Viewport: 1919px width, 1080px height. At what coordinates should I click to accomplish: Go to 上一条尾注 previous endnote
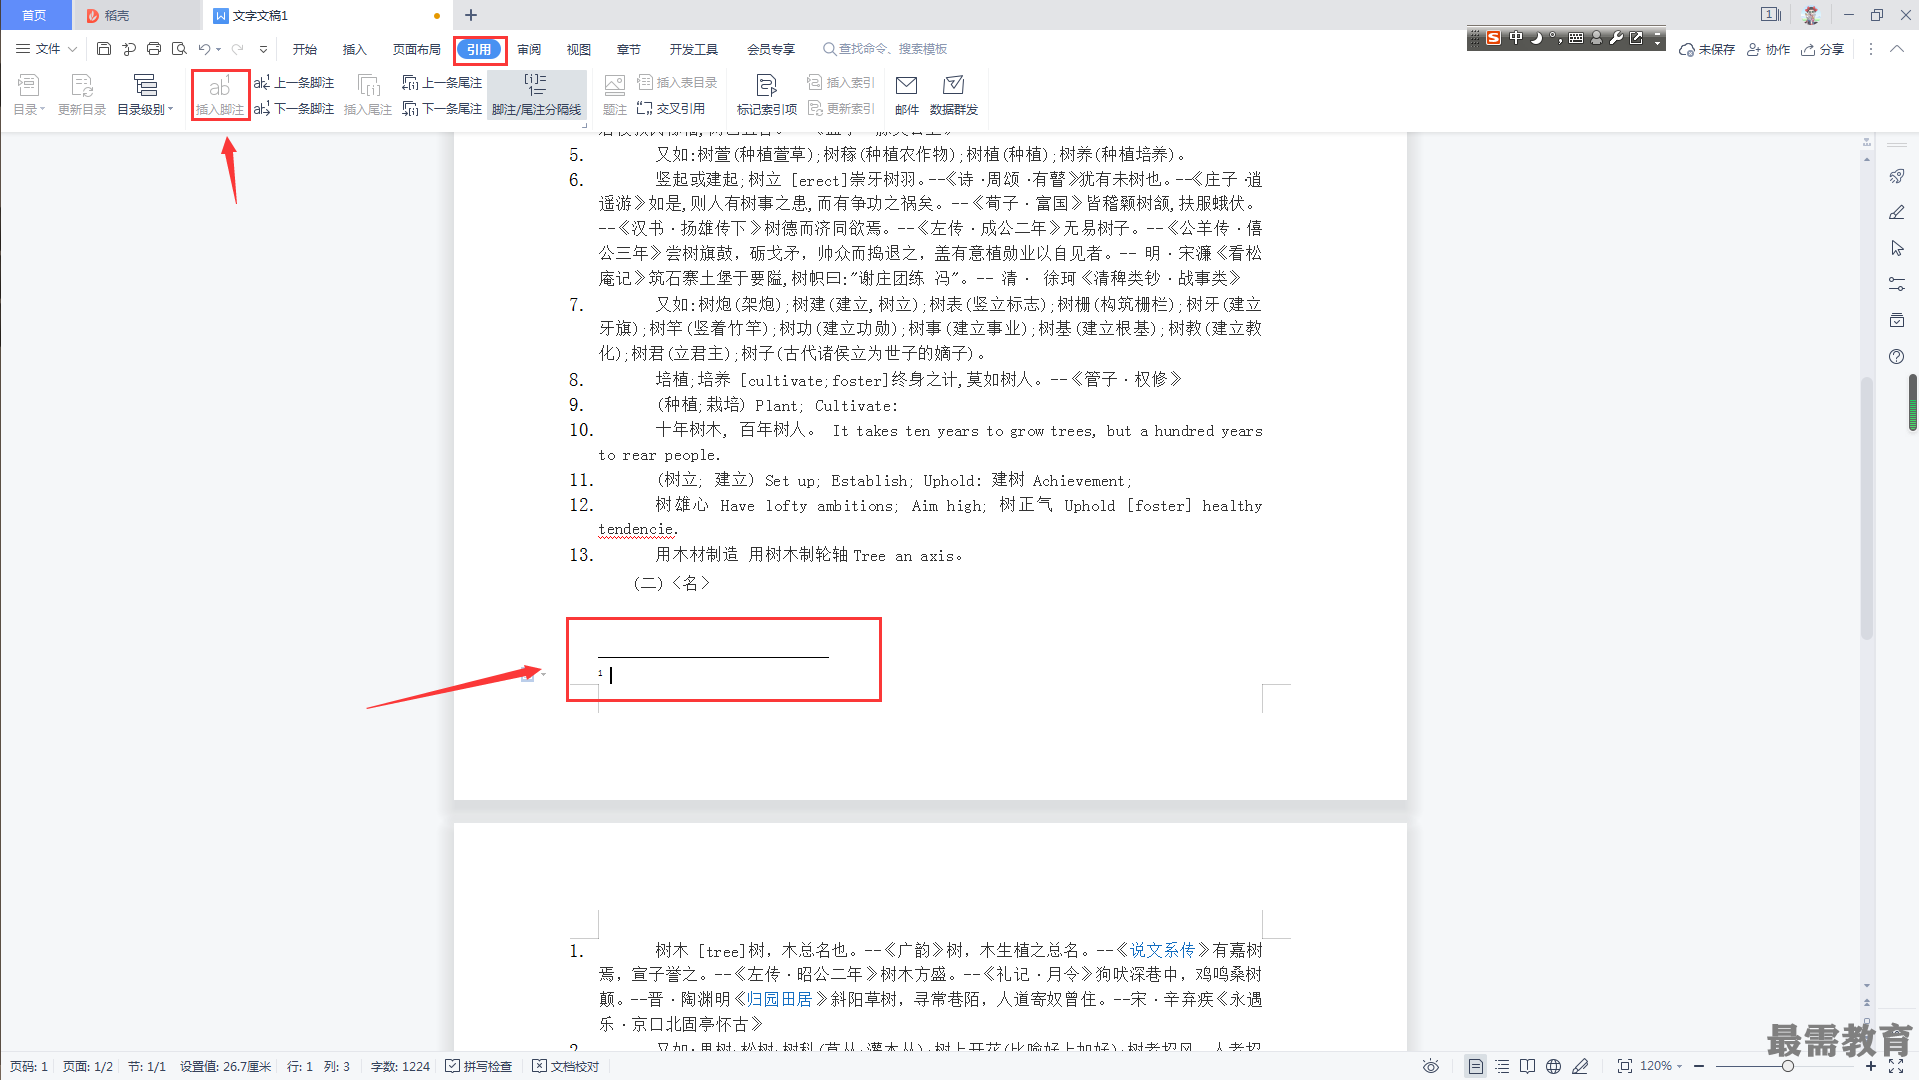tap(442, 83)
